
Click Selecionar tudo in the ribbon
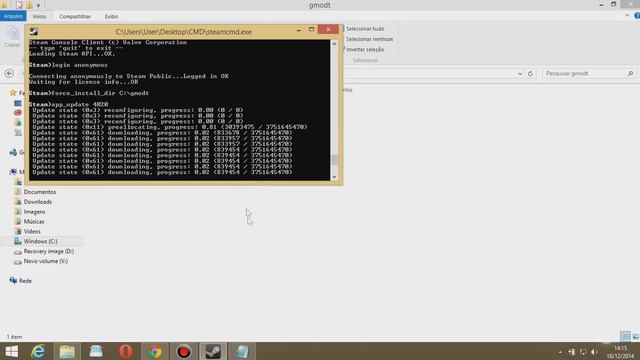pyautogui.click(x=365, y=29)
